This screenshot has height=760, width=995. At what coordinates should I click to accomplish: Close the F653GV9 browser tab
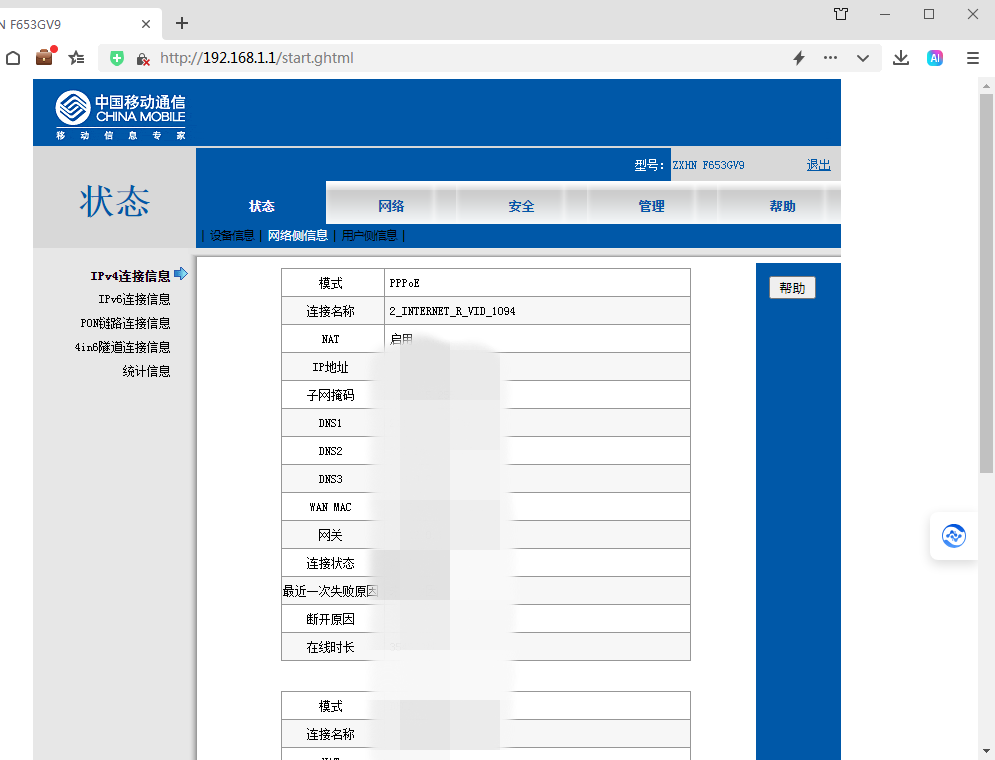(146, 24)
